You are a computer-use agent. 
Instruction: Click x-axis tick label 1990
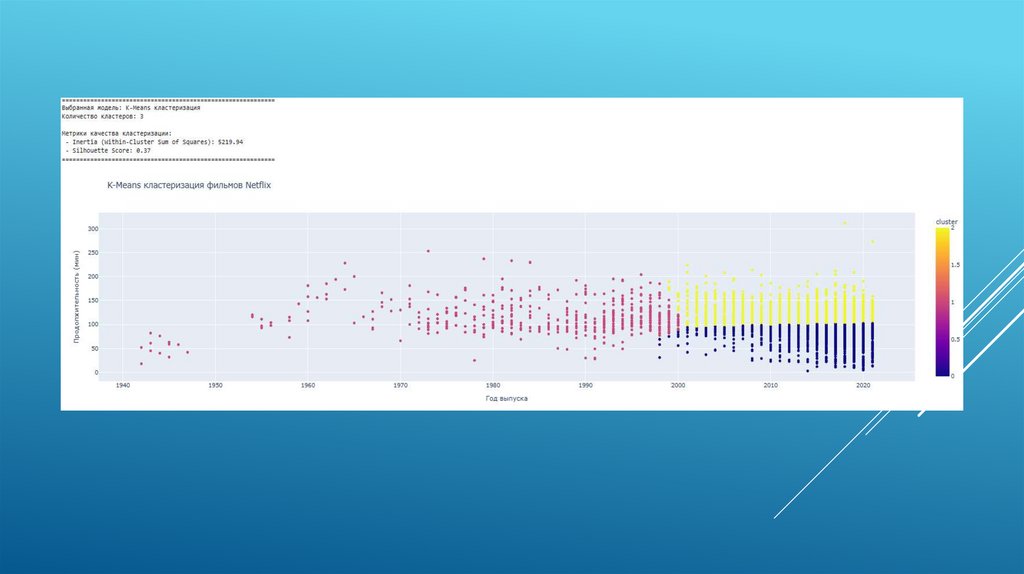pos(586,385)
